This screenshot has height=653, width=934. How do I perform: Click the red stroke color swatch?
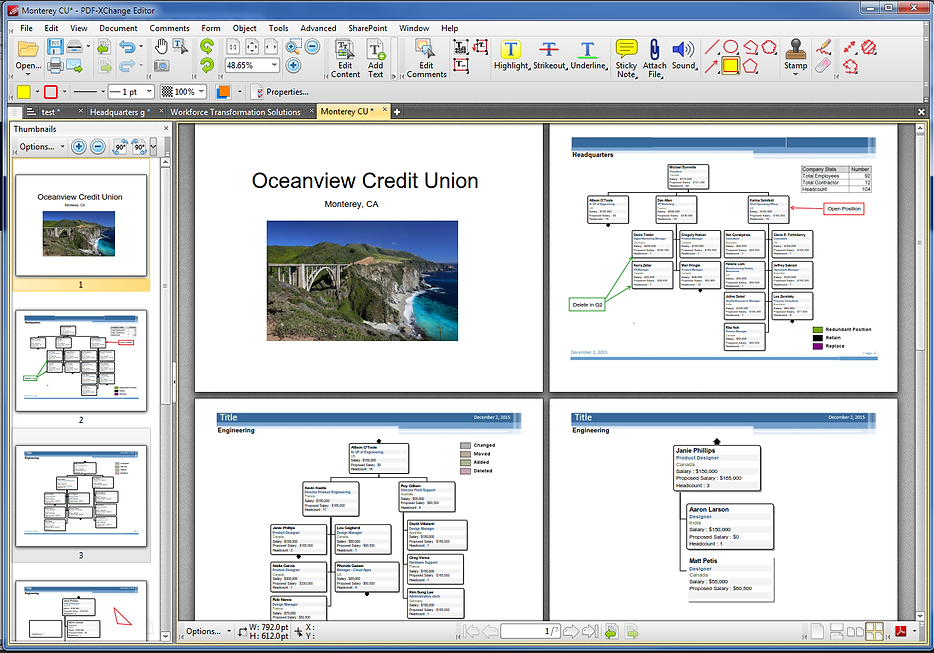(x=51, y=92)
